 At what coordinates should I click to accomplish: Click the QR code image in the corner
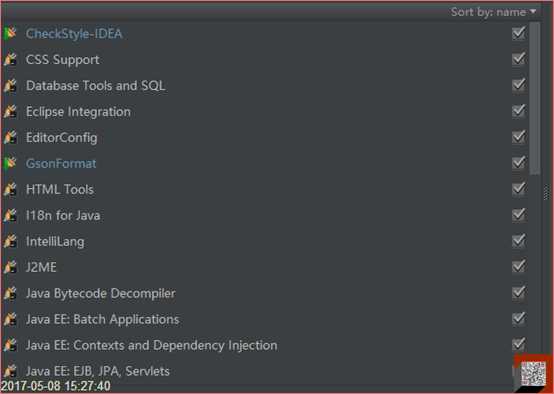[x=533, y=374]
